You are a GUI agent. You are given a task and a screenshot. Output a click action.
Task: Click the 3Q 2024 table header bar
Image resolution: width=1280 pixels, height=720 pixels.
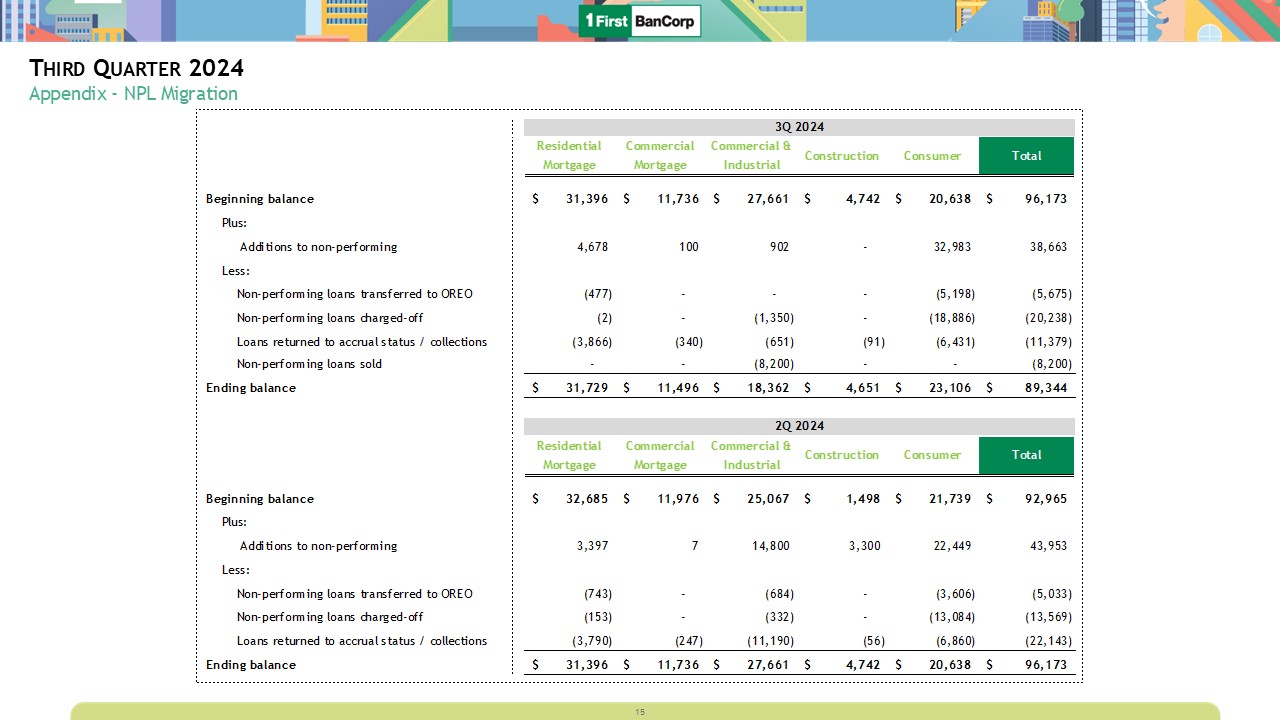tap(799, 127)
